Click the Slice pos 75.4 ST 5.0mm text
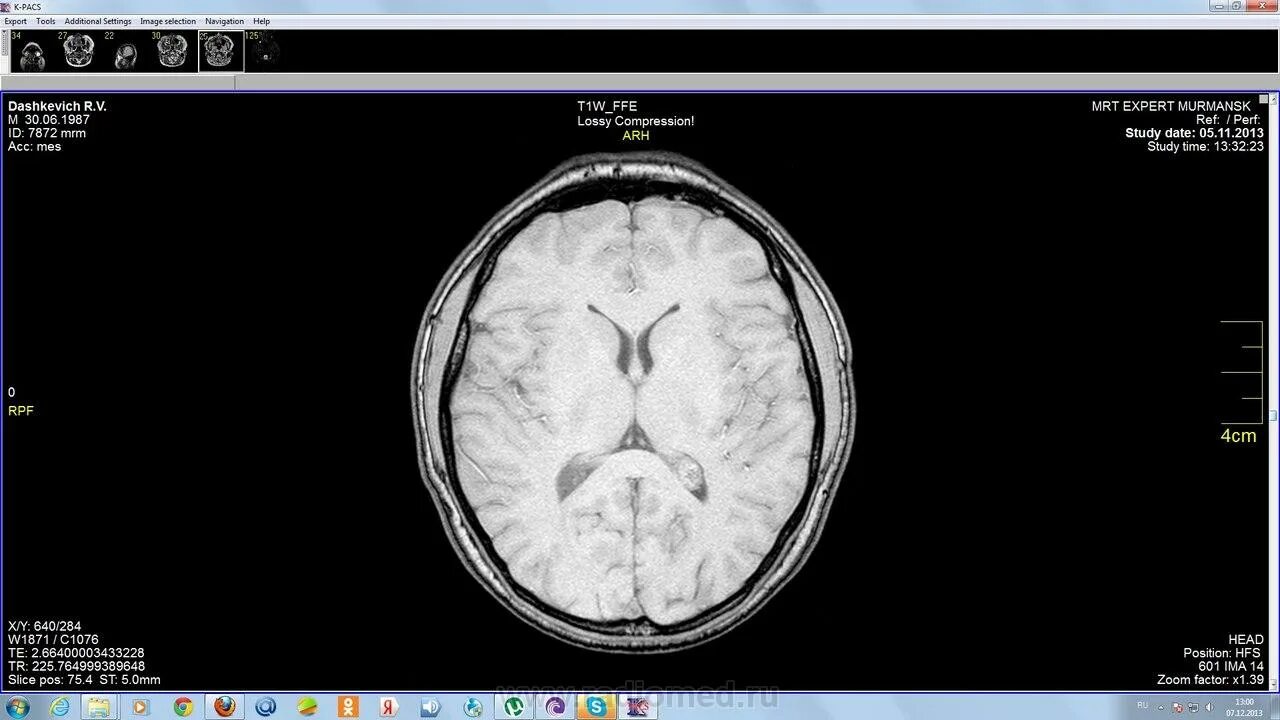 84,680
